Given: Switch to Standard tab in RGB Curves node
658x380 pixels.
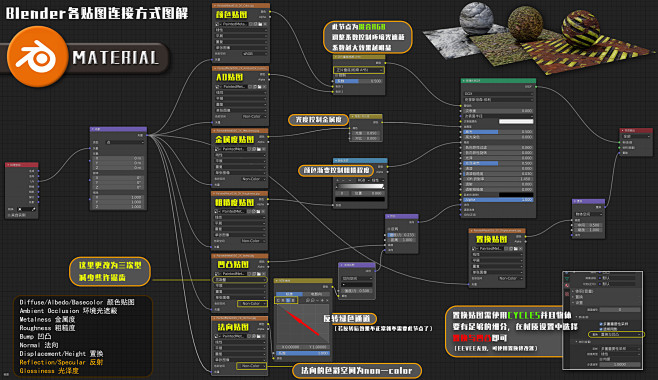Looking at the screenshot, I should tap(289, 294).
